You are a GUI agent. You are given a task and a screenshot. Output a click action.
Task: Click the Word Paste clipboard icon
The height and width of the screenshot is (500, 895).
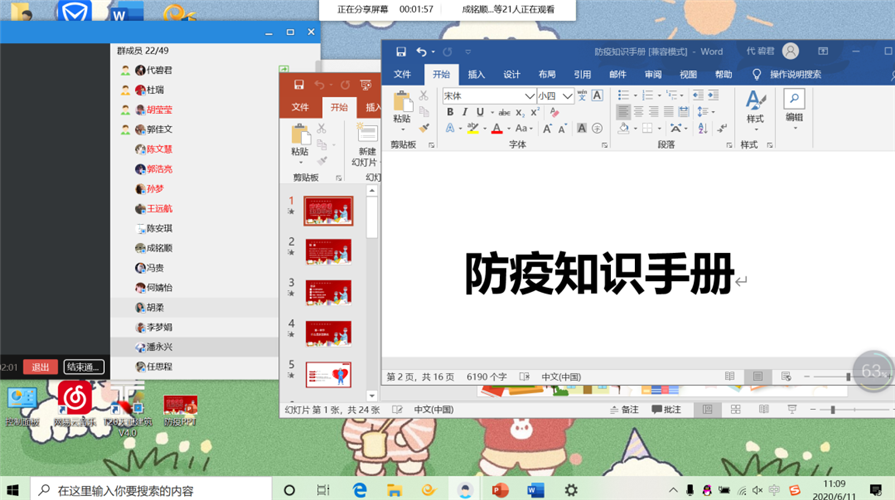[x=402, y=106]
